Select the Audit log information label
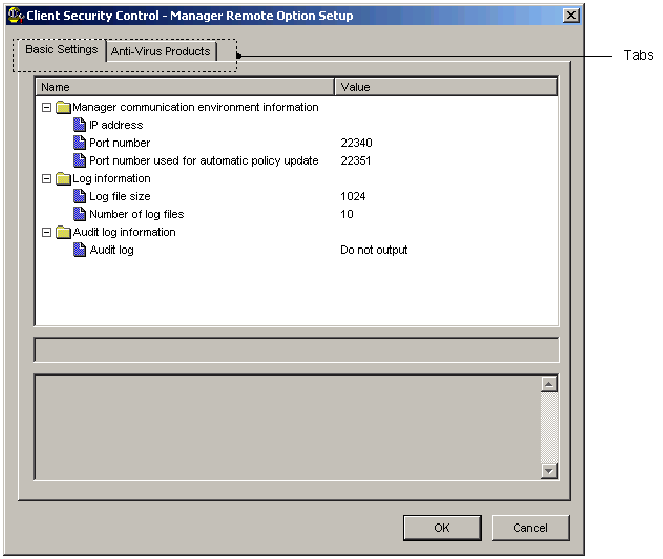 tap(123, 232)
